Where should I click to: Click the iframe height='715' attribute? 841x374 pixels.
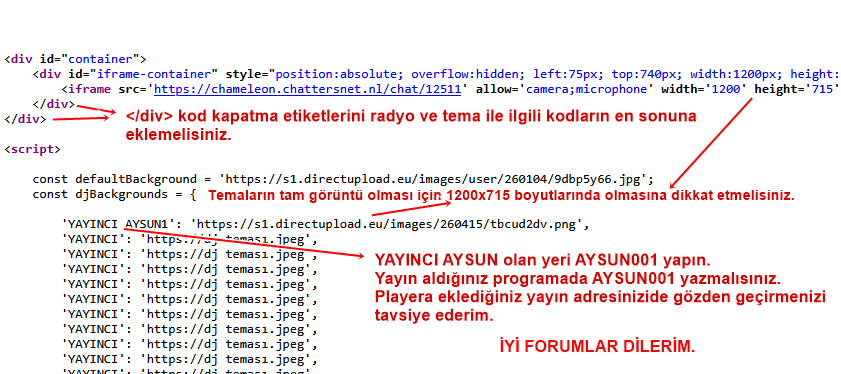point(796,89)
